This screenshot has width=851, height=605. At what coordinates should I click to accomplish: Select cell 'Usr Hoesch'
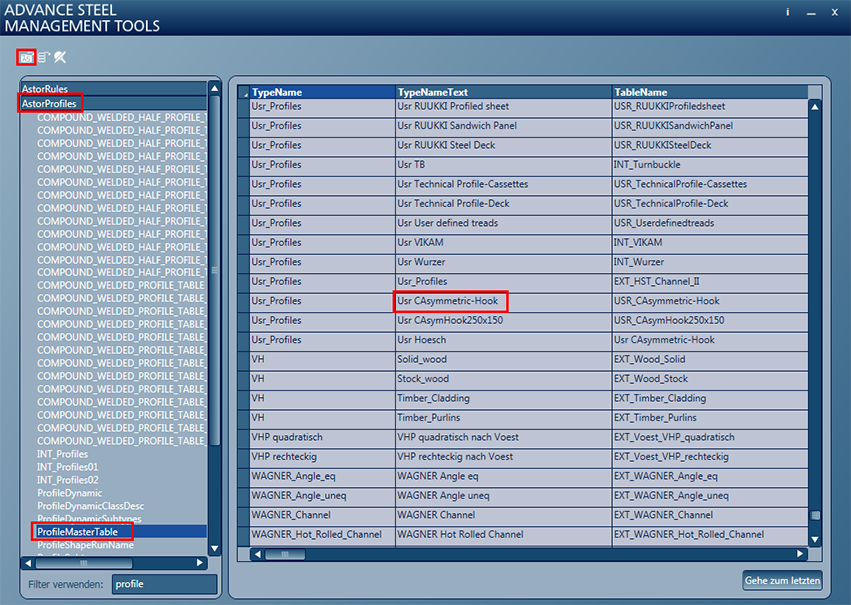pyautogui.click(x=504, y=340)
